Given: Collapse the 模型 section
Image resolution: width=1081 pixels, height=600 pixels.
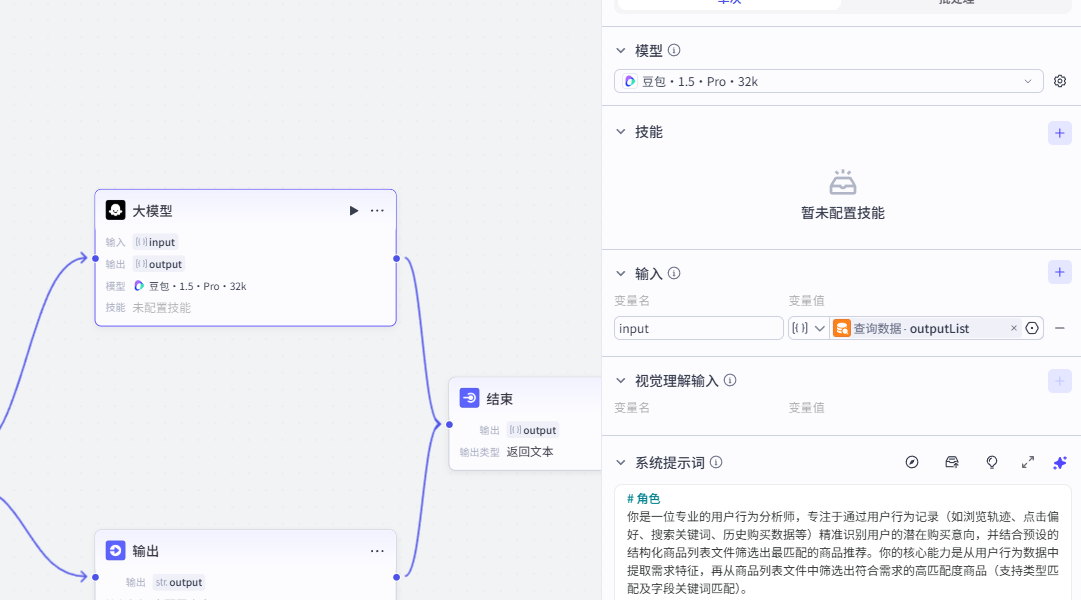Looking at the screenshot, I should (x=621, y=51).
